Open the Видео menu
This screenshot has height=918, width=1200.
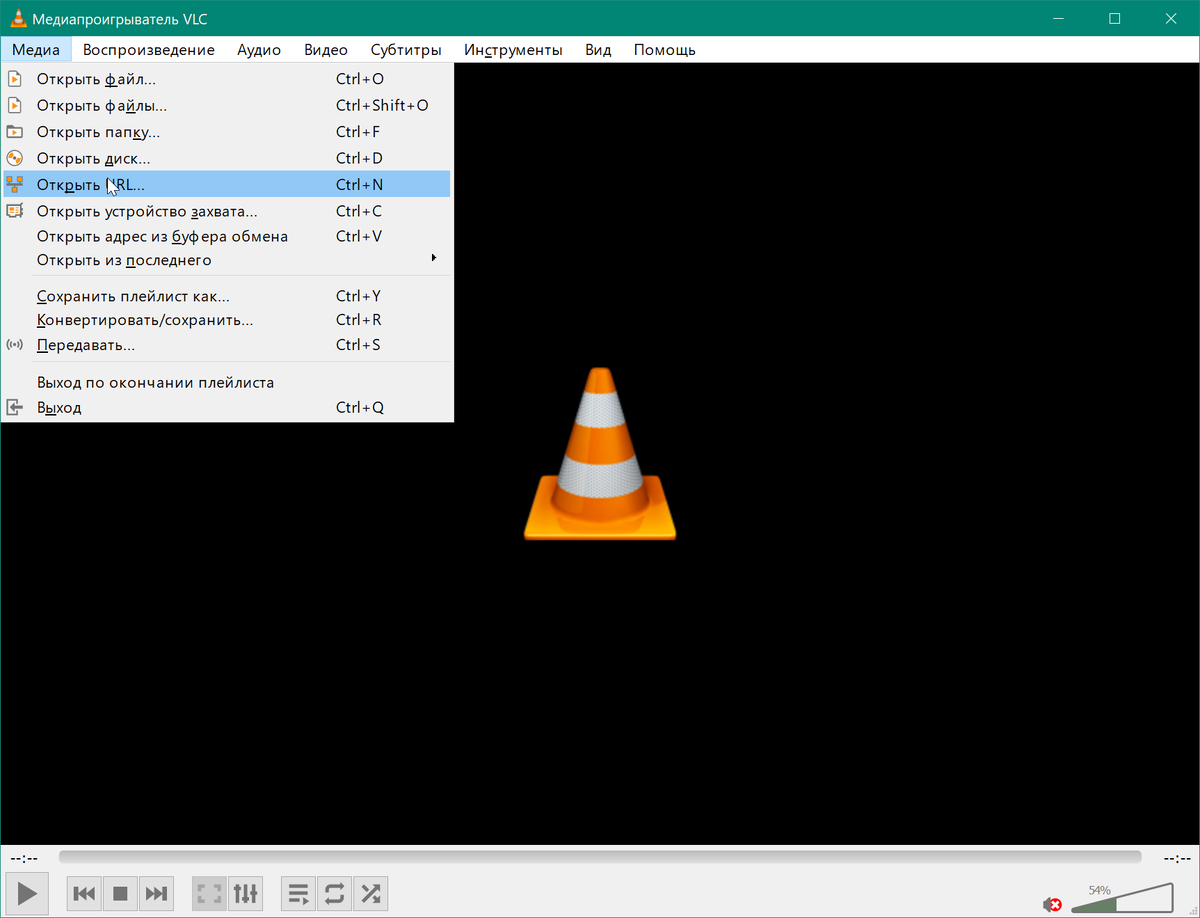point(326,50)
